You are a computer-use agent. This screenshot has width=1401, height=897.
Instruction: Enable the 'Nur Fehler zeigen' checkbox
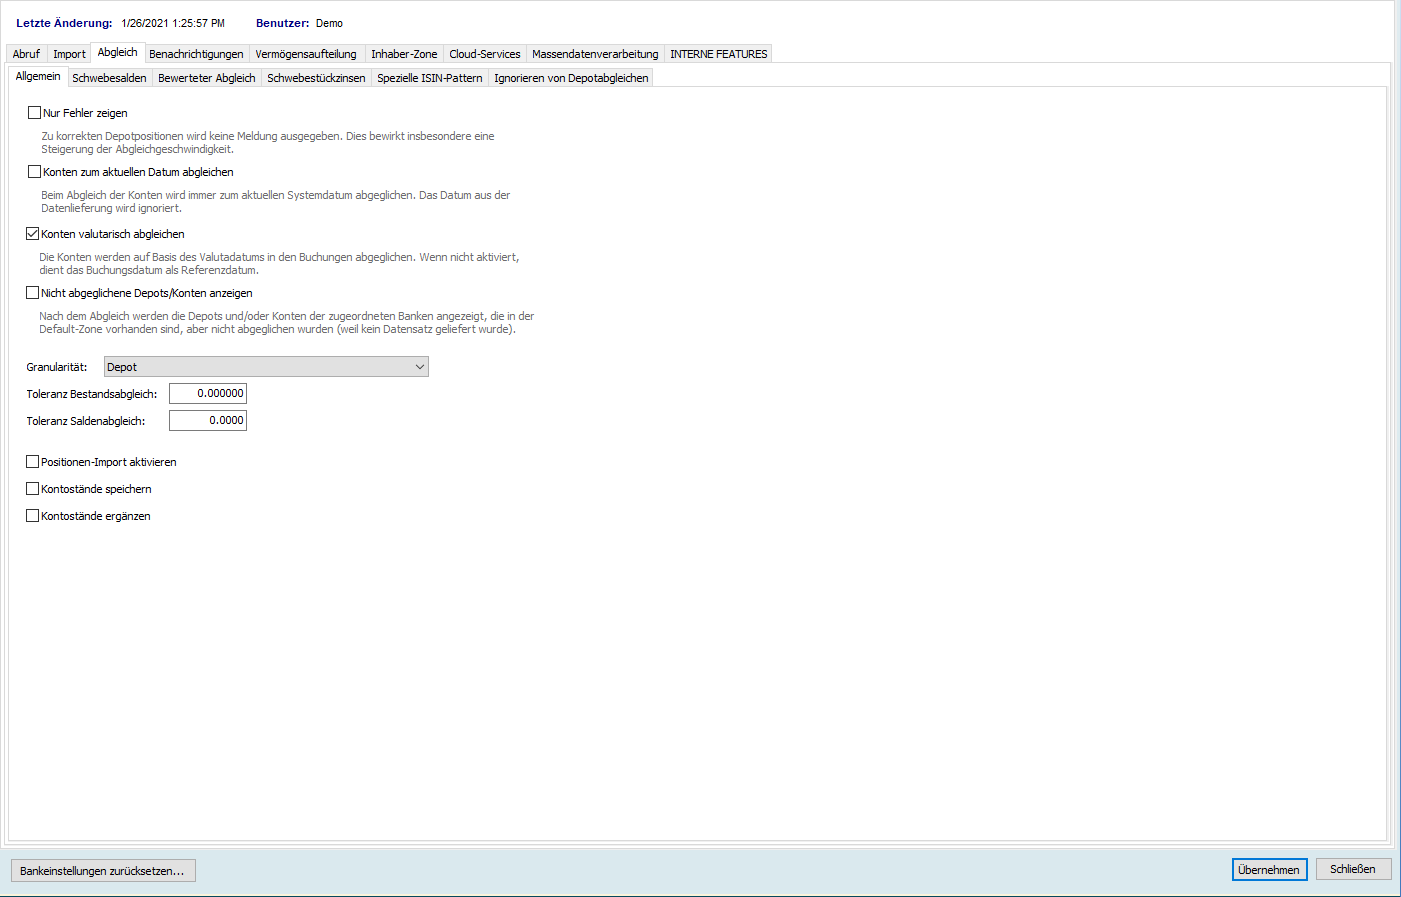point(35,113)
